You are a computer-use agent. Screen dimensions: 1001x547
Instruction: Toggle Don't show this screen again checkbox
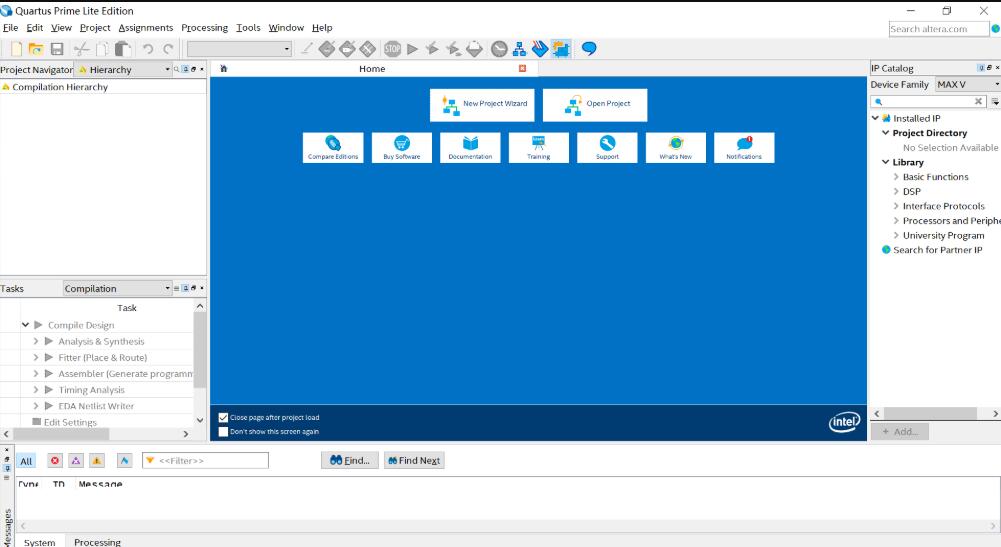click(223, 431)
